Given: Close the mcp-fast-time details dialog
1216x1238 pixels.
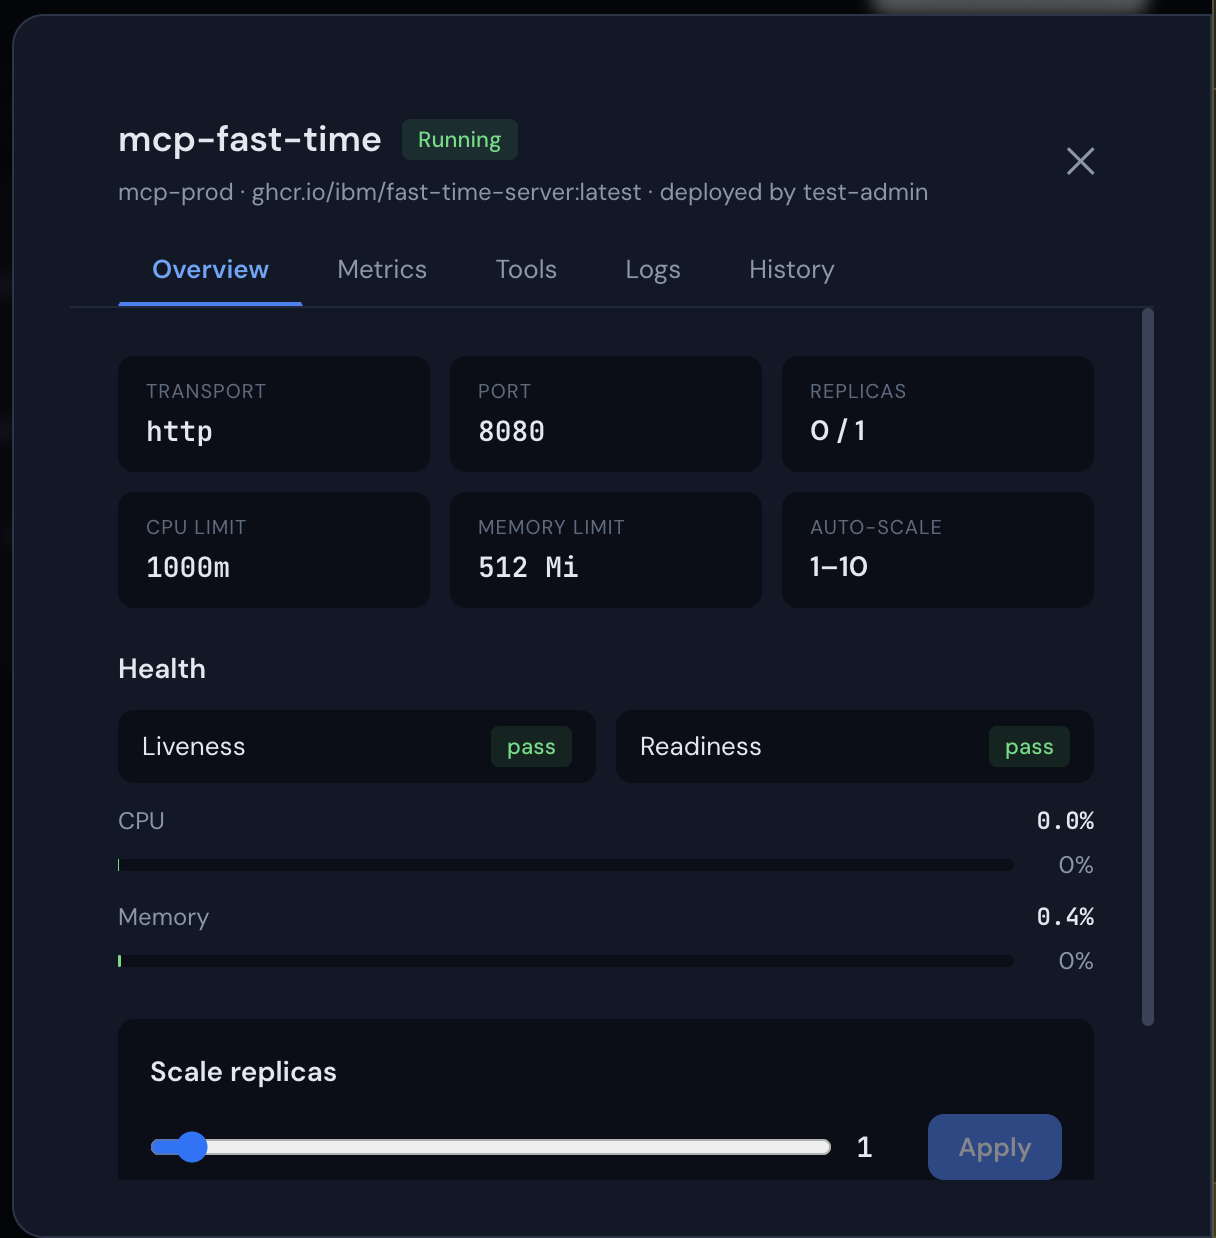Looking at the screenshot, I should point(1080,161).
